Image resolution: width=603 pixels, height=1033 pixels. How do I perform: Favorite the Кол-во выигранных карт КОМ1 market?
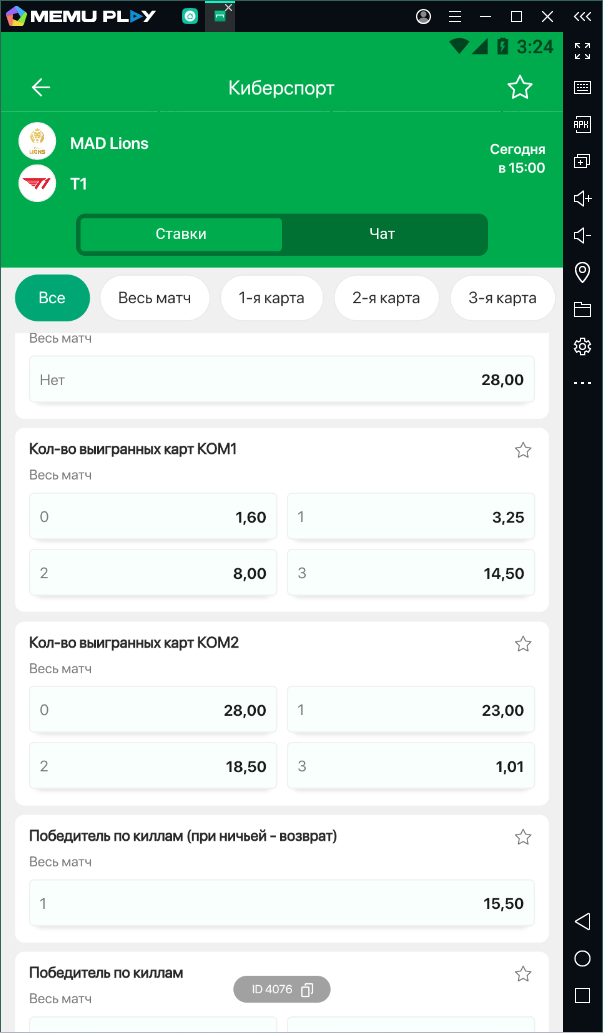pyautogui.click(x=522, y=450)
